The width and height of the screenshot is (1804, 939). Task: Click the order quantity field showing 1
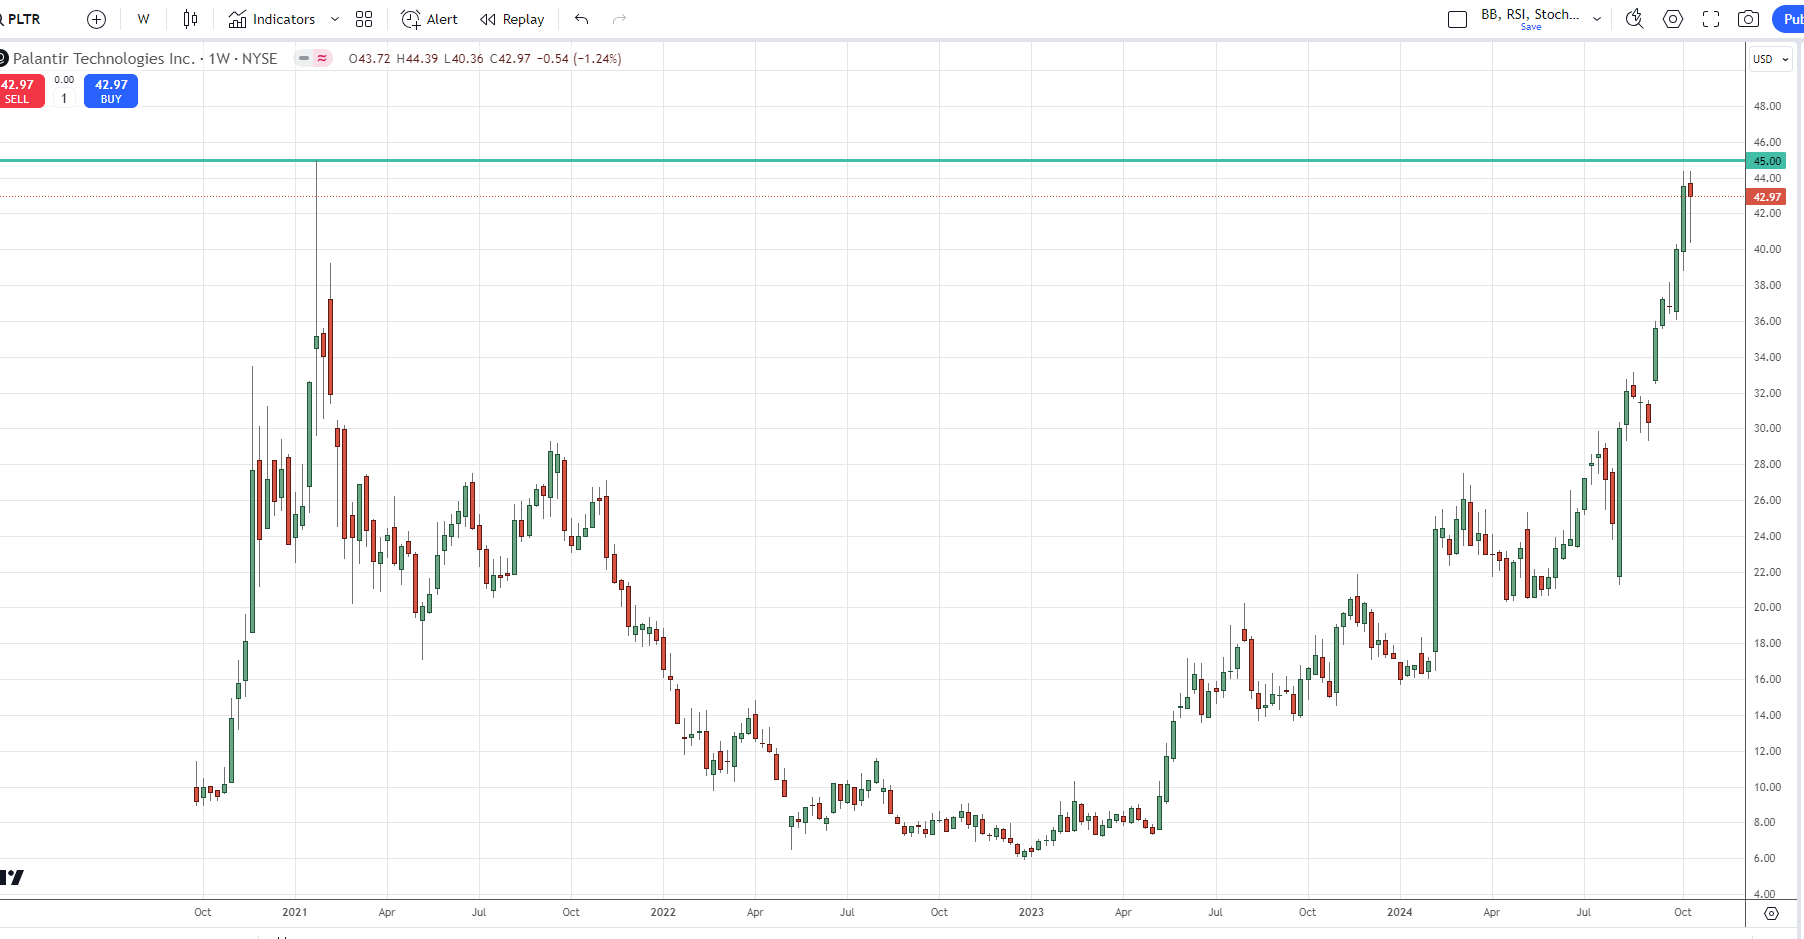point(64,98)
